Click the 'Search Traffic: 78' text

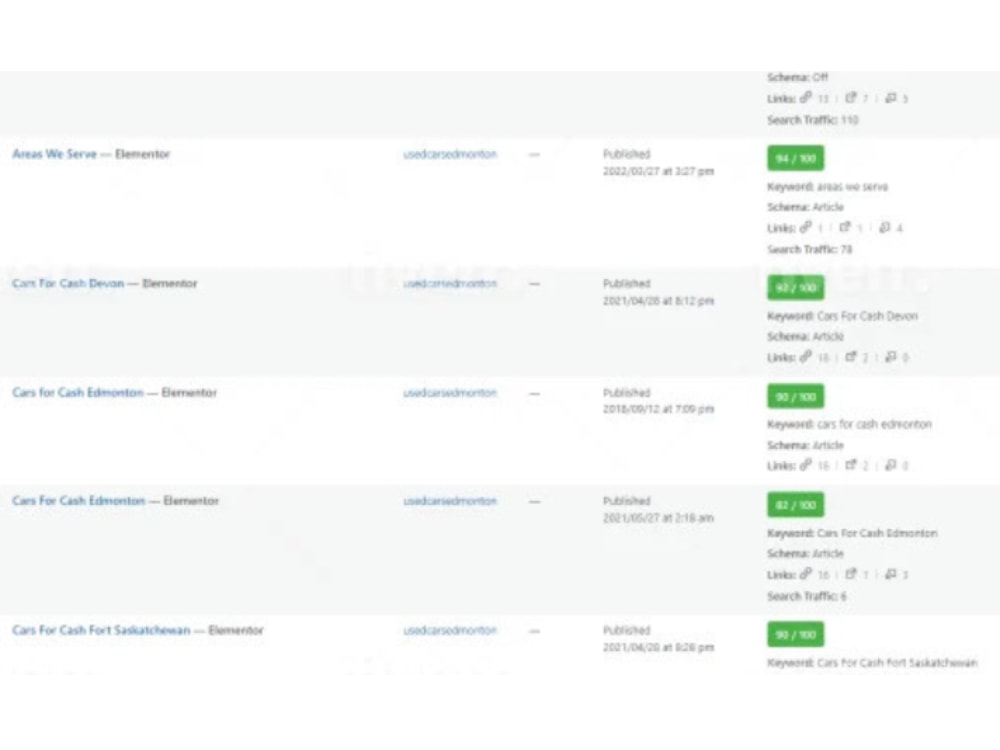809,249
